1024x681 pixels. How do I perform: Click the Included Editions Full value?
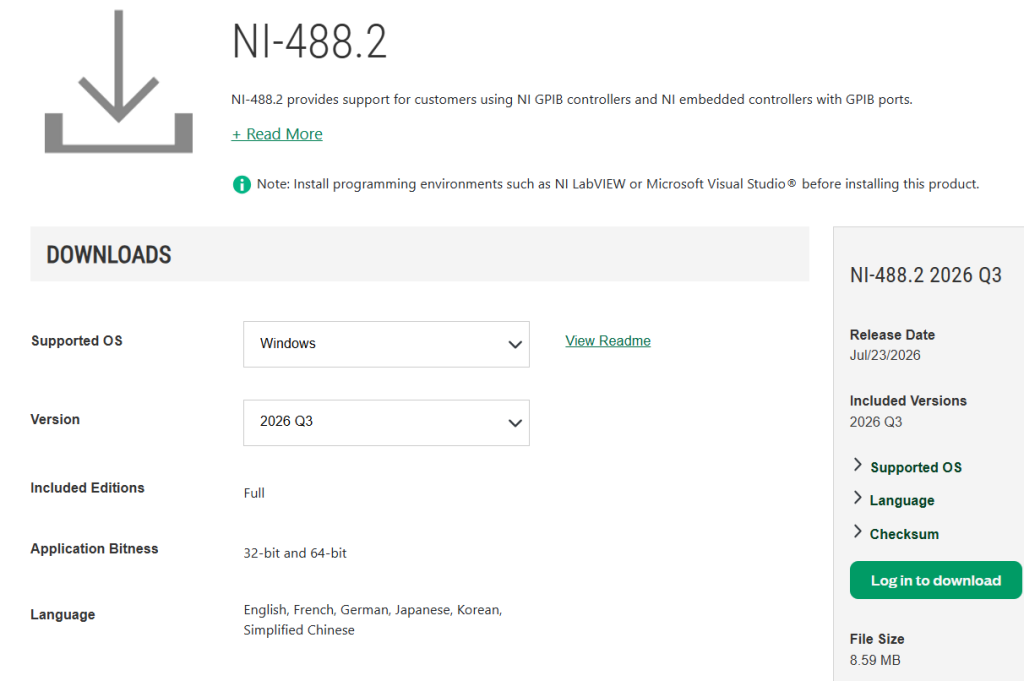point(254,493)
